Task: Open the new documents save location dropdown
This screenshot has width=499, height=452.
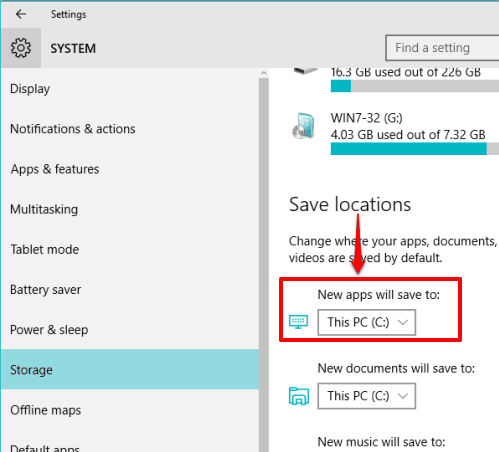Action: pyautogui.click(x=367, y=396)
